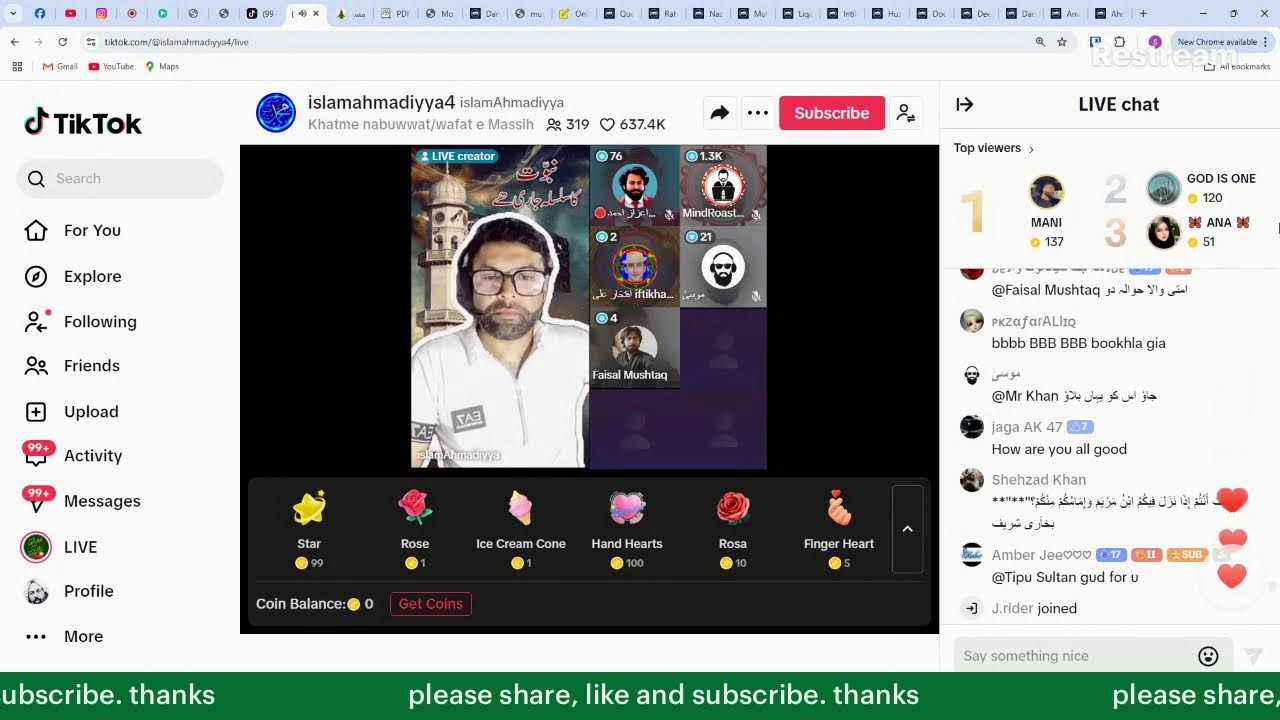Share the live stream arrow icon
Viewport: 1280px width, 720px height.
click(719, 113)
